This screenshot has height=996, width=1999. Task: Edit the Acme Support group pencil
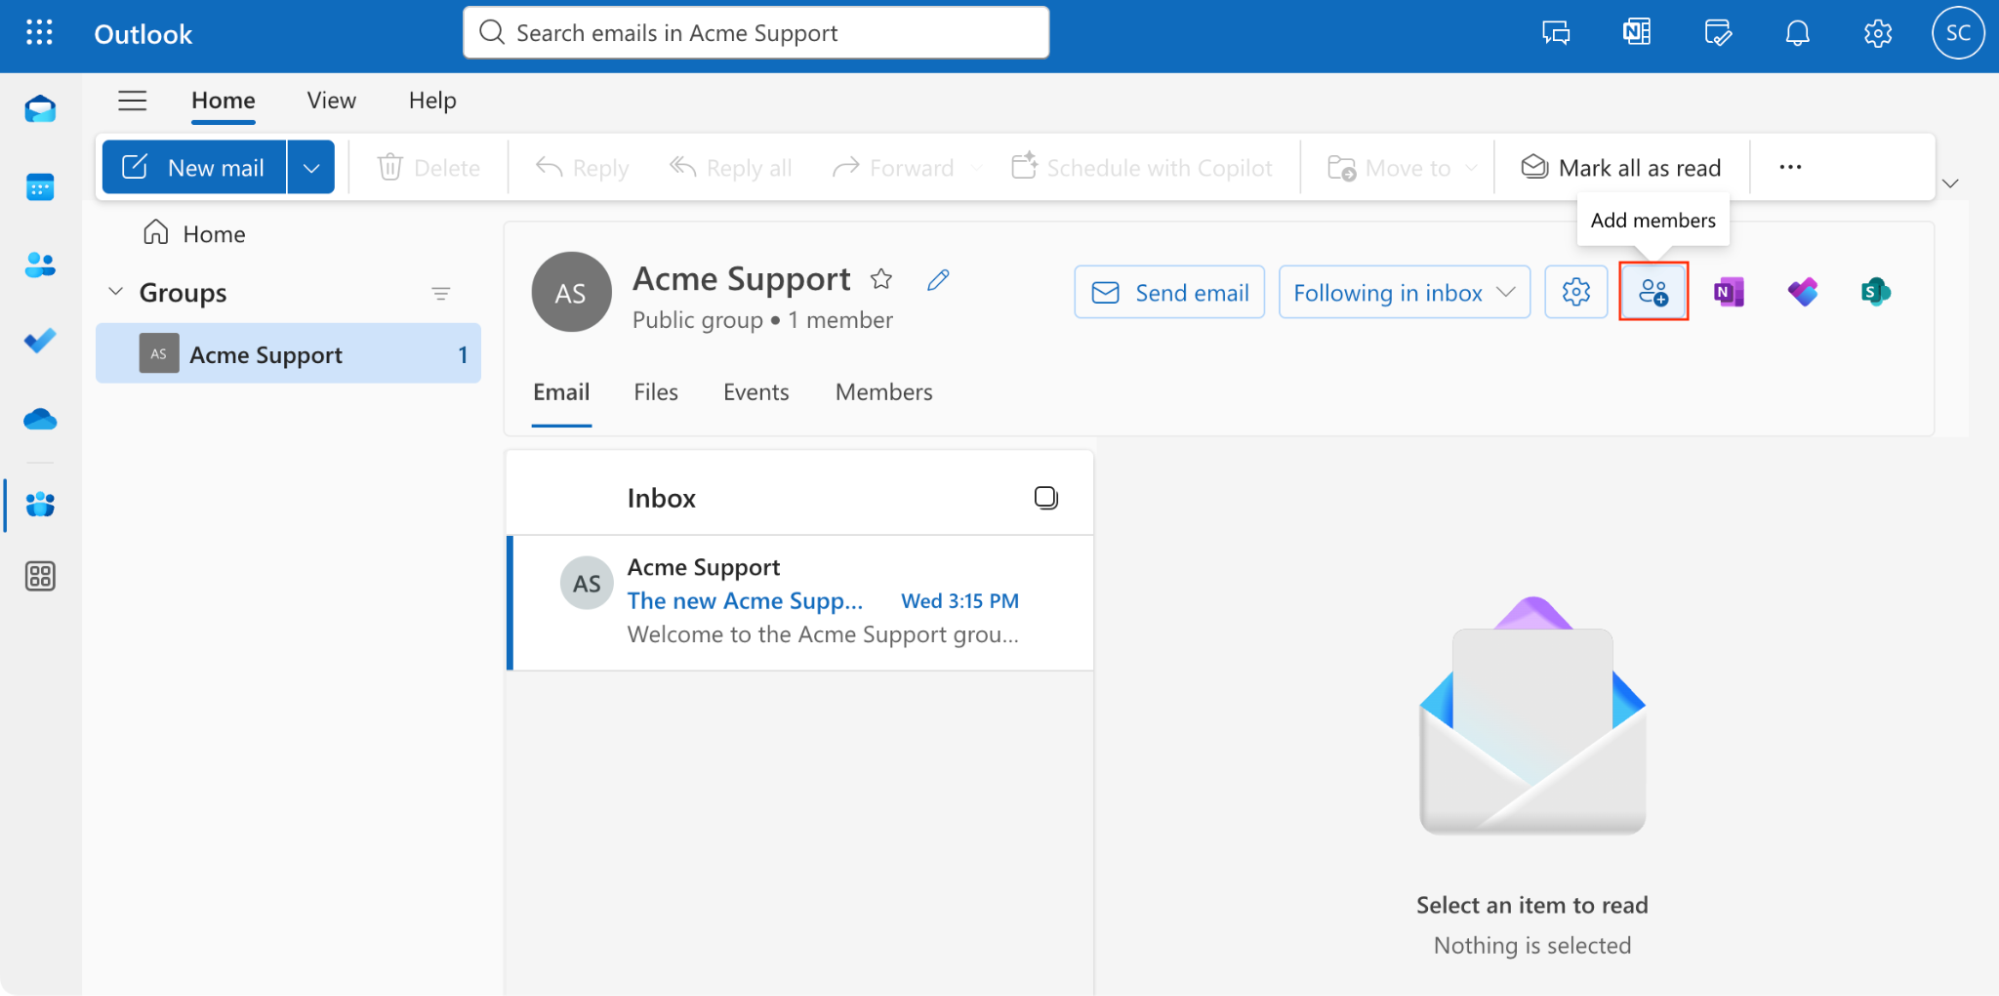pos(938,279)
